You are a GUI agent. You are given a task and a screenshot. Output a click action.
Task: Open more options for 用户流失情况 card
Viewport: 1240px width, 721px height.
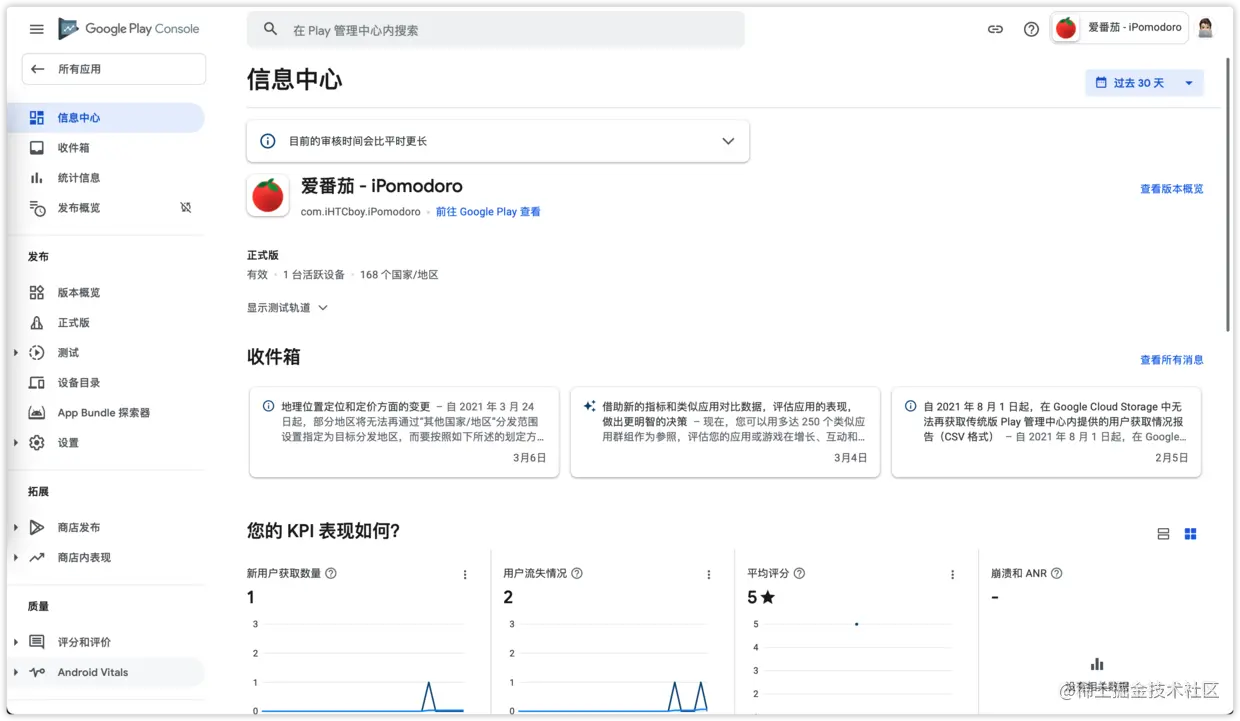tap(709, 575)
